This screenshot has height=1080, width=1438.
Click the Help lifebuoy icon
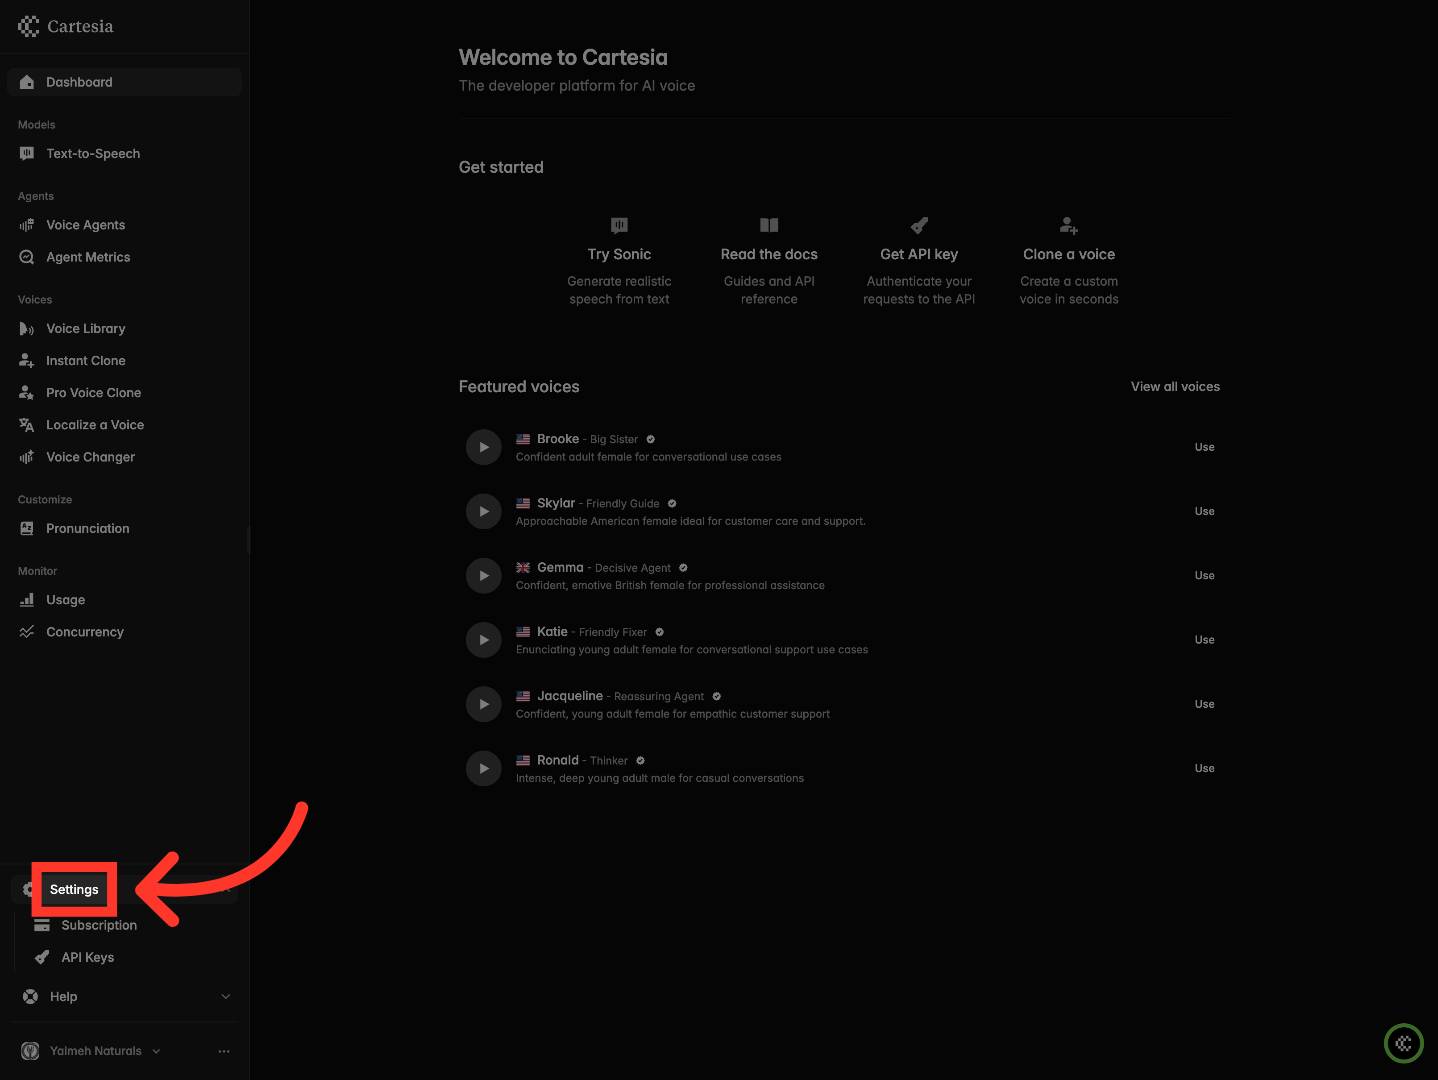31,996
